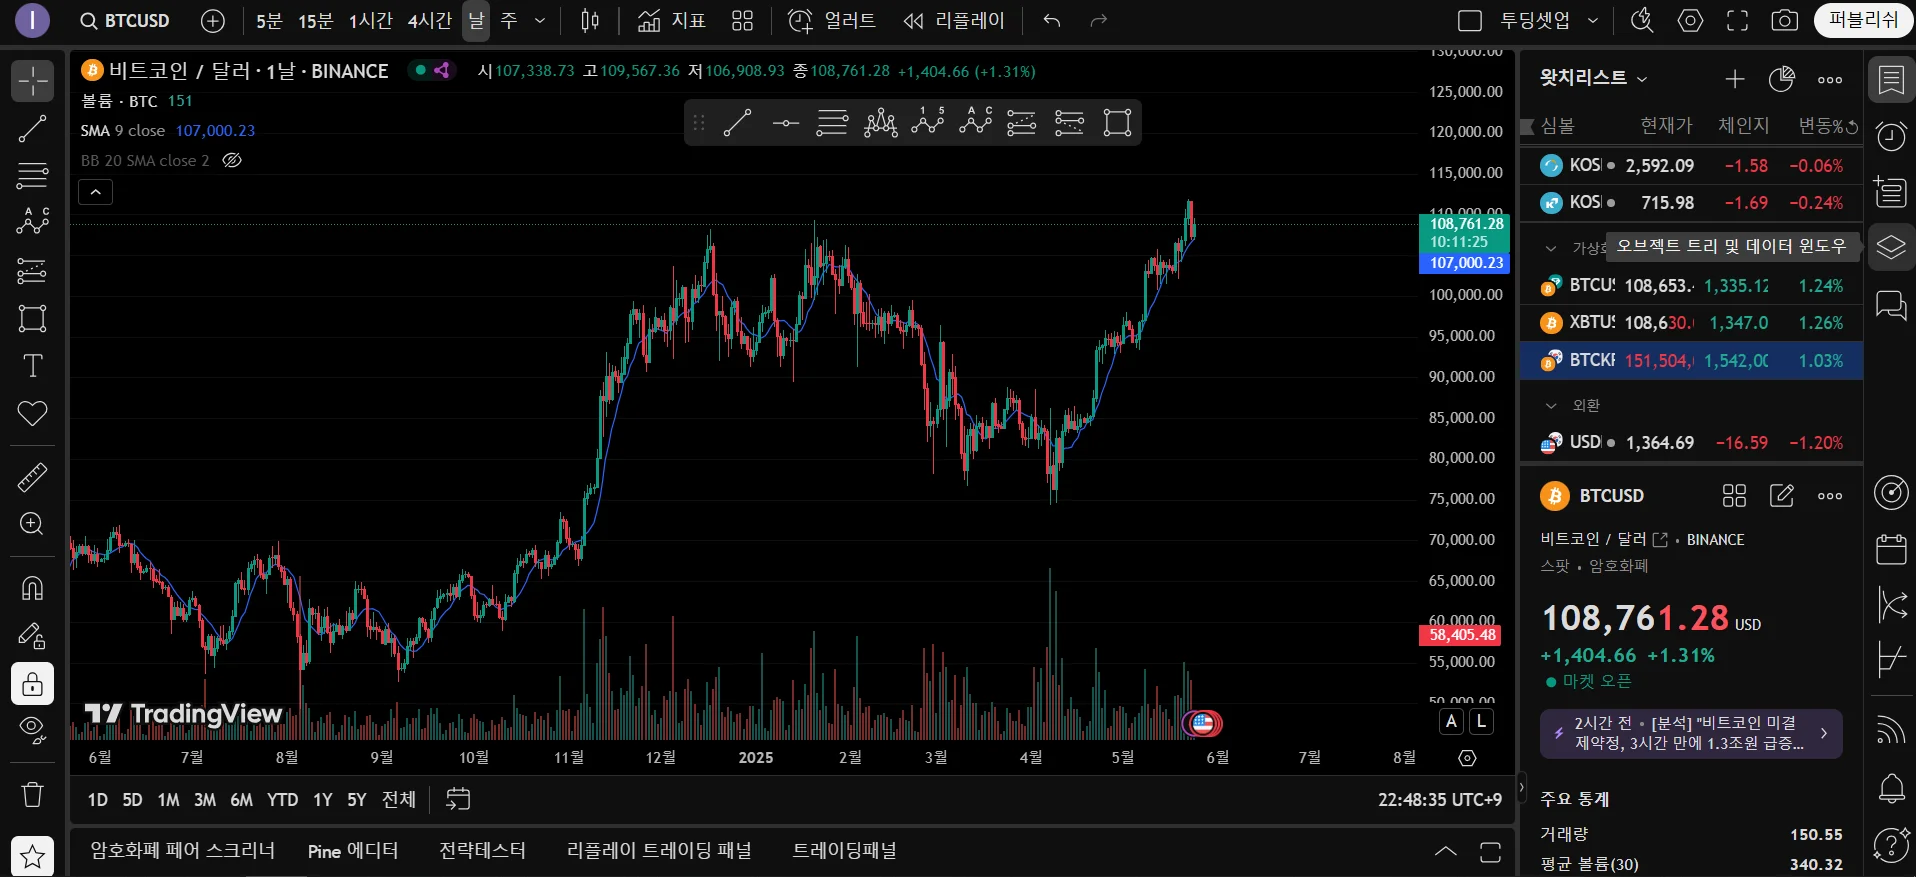Create an 얼러트 alert

coord(831,21)
